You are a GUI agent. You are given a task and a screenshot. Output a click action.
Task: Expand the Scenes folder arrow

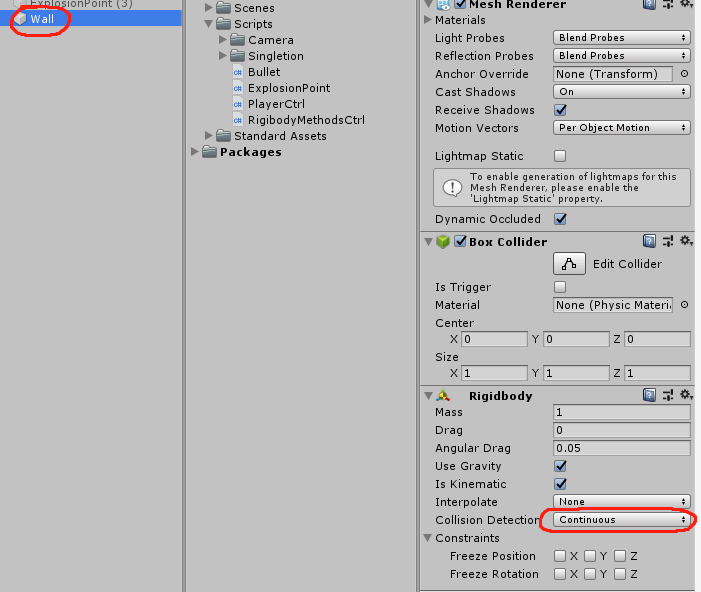pyautogui.click(x=208, y=8)
